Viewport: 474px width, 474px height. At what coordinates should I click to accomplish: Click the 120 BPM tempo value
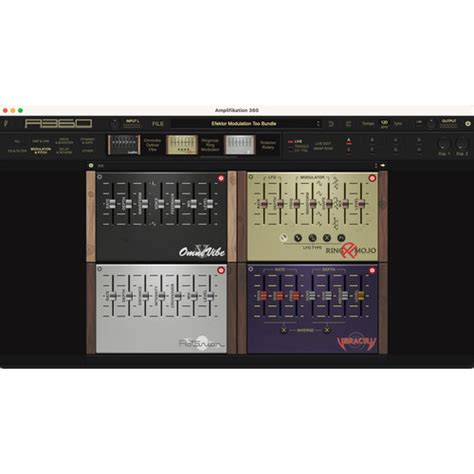click(384, 124)
